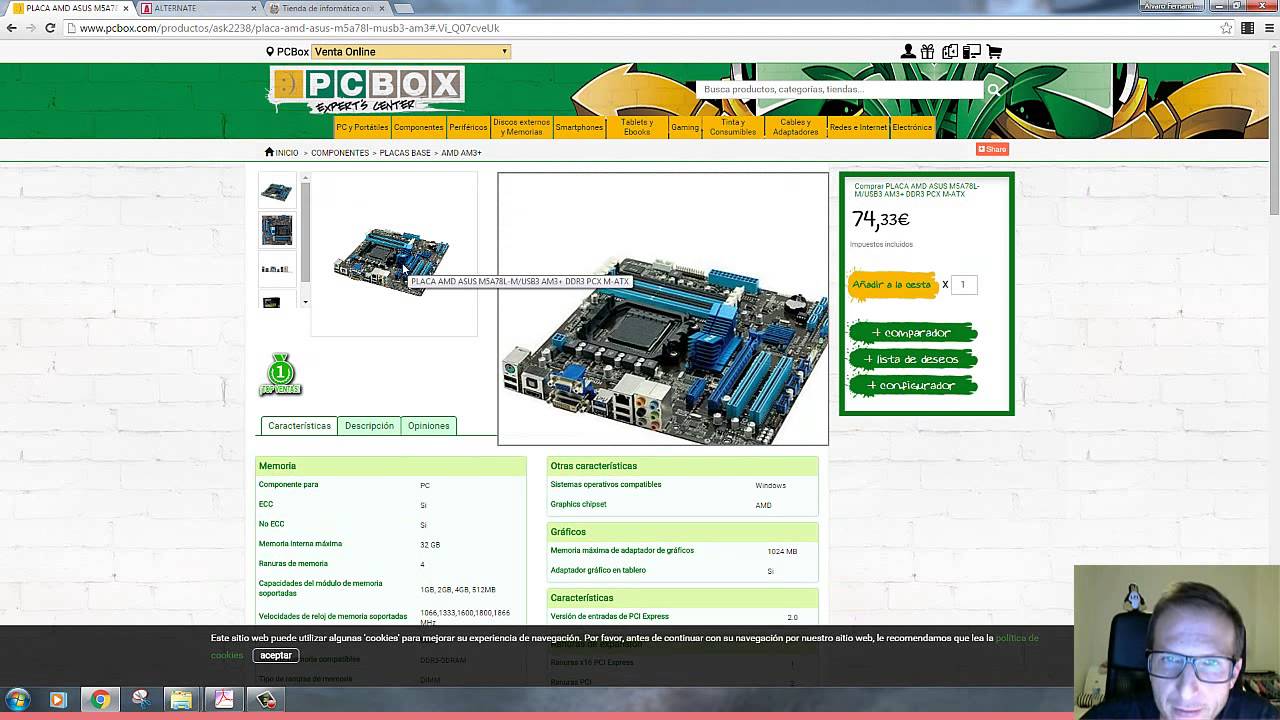Open the Windows Start button

[18, 700]
